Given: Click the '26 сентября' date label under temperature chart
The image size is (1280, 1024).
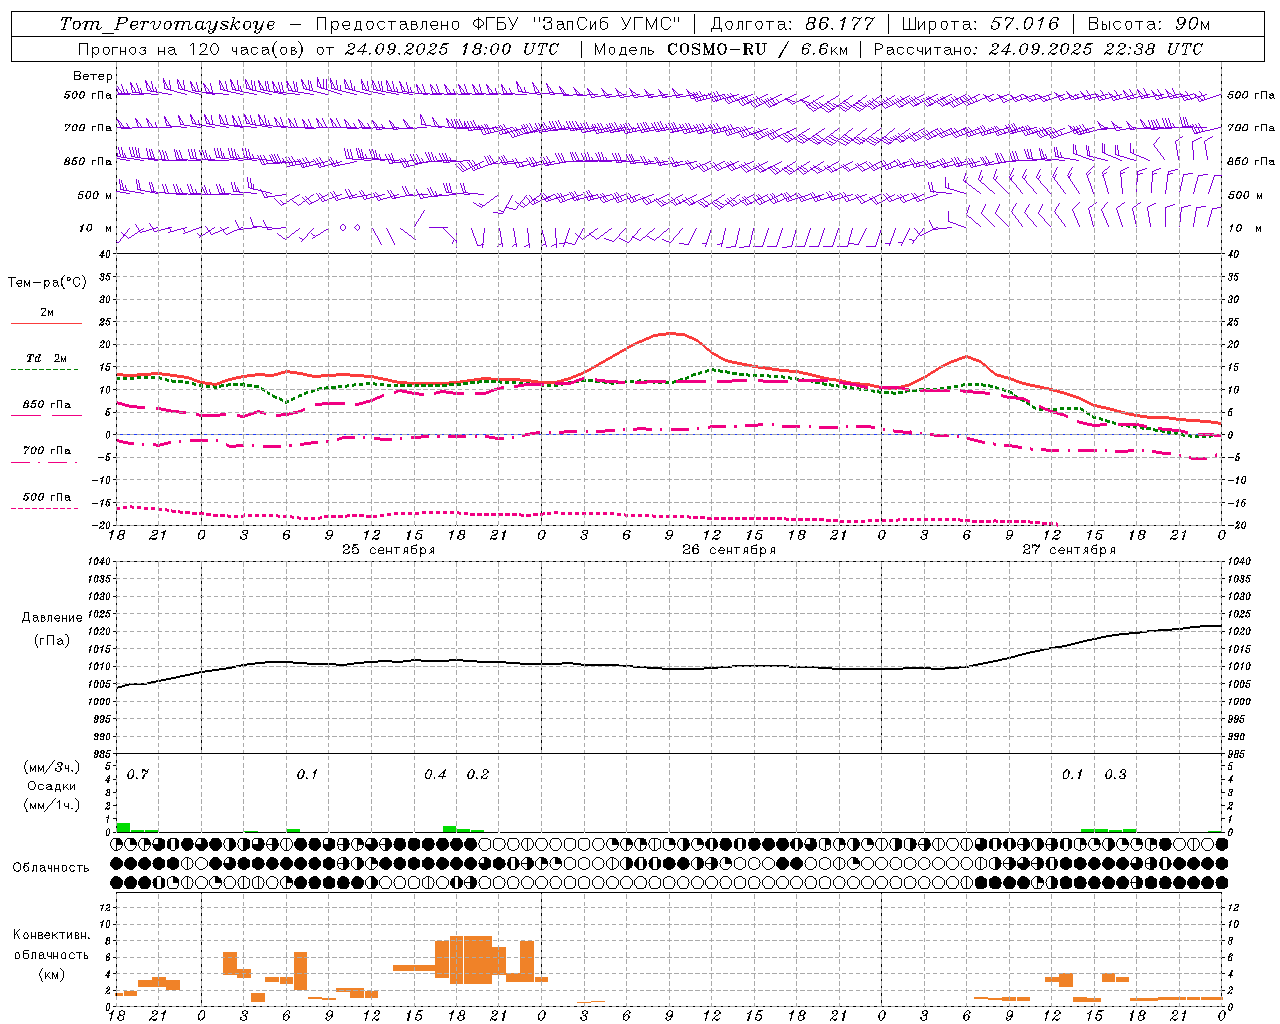Looking at the screenshot, I should (729, 550).
